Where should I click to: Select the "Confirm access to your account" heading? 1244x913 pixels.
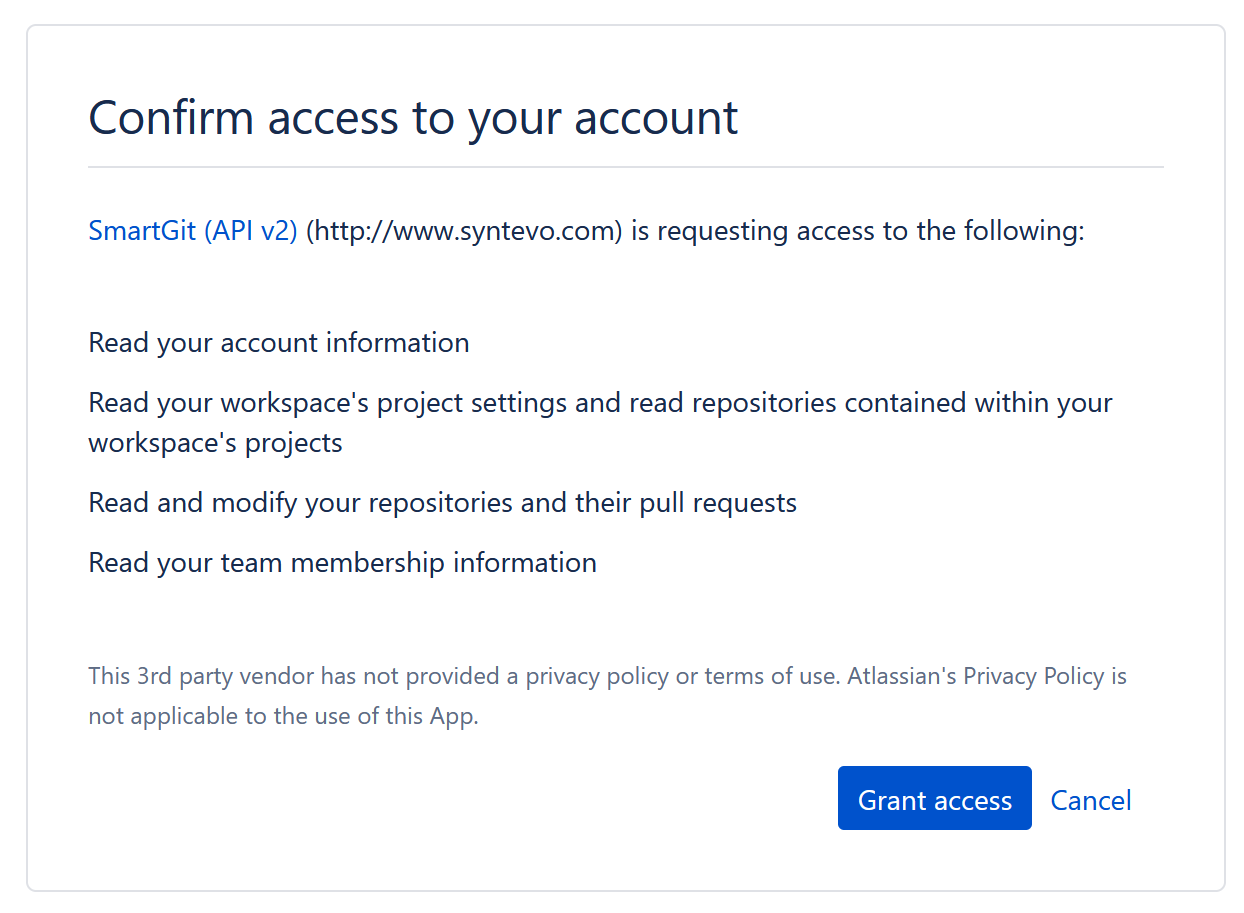[x=413, y=118]
